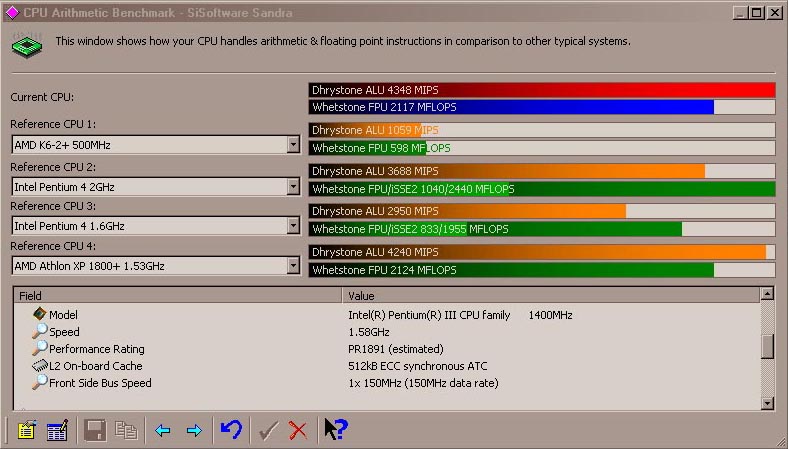
Task: Click the context help cursor-question icon
Action: point(336,429)
